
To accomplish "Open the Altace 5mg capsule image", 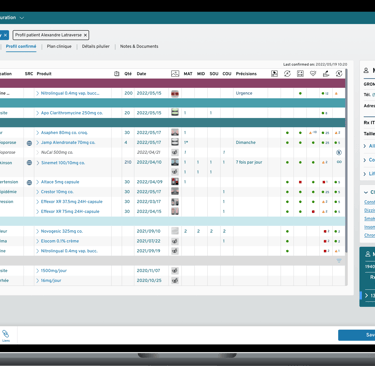I will pyautogui.click(x=175, y=182).
